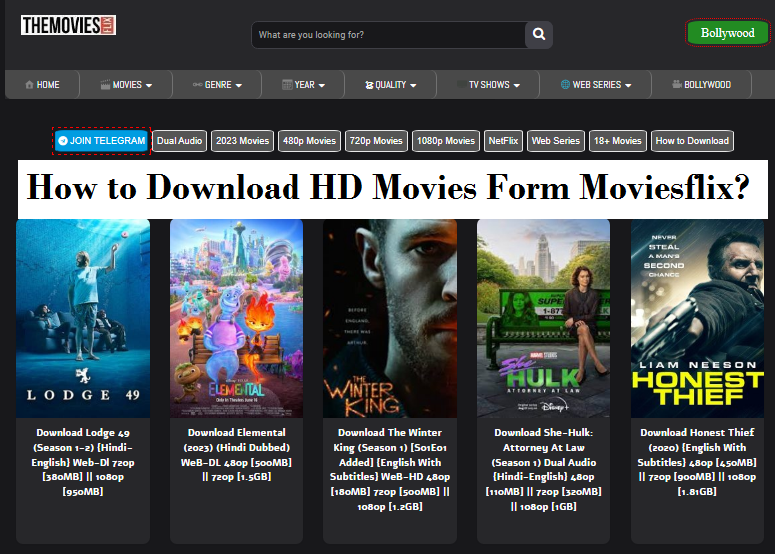
Task: Open the HOME menu item
Action: click(x=43, y=85)
